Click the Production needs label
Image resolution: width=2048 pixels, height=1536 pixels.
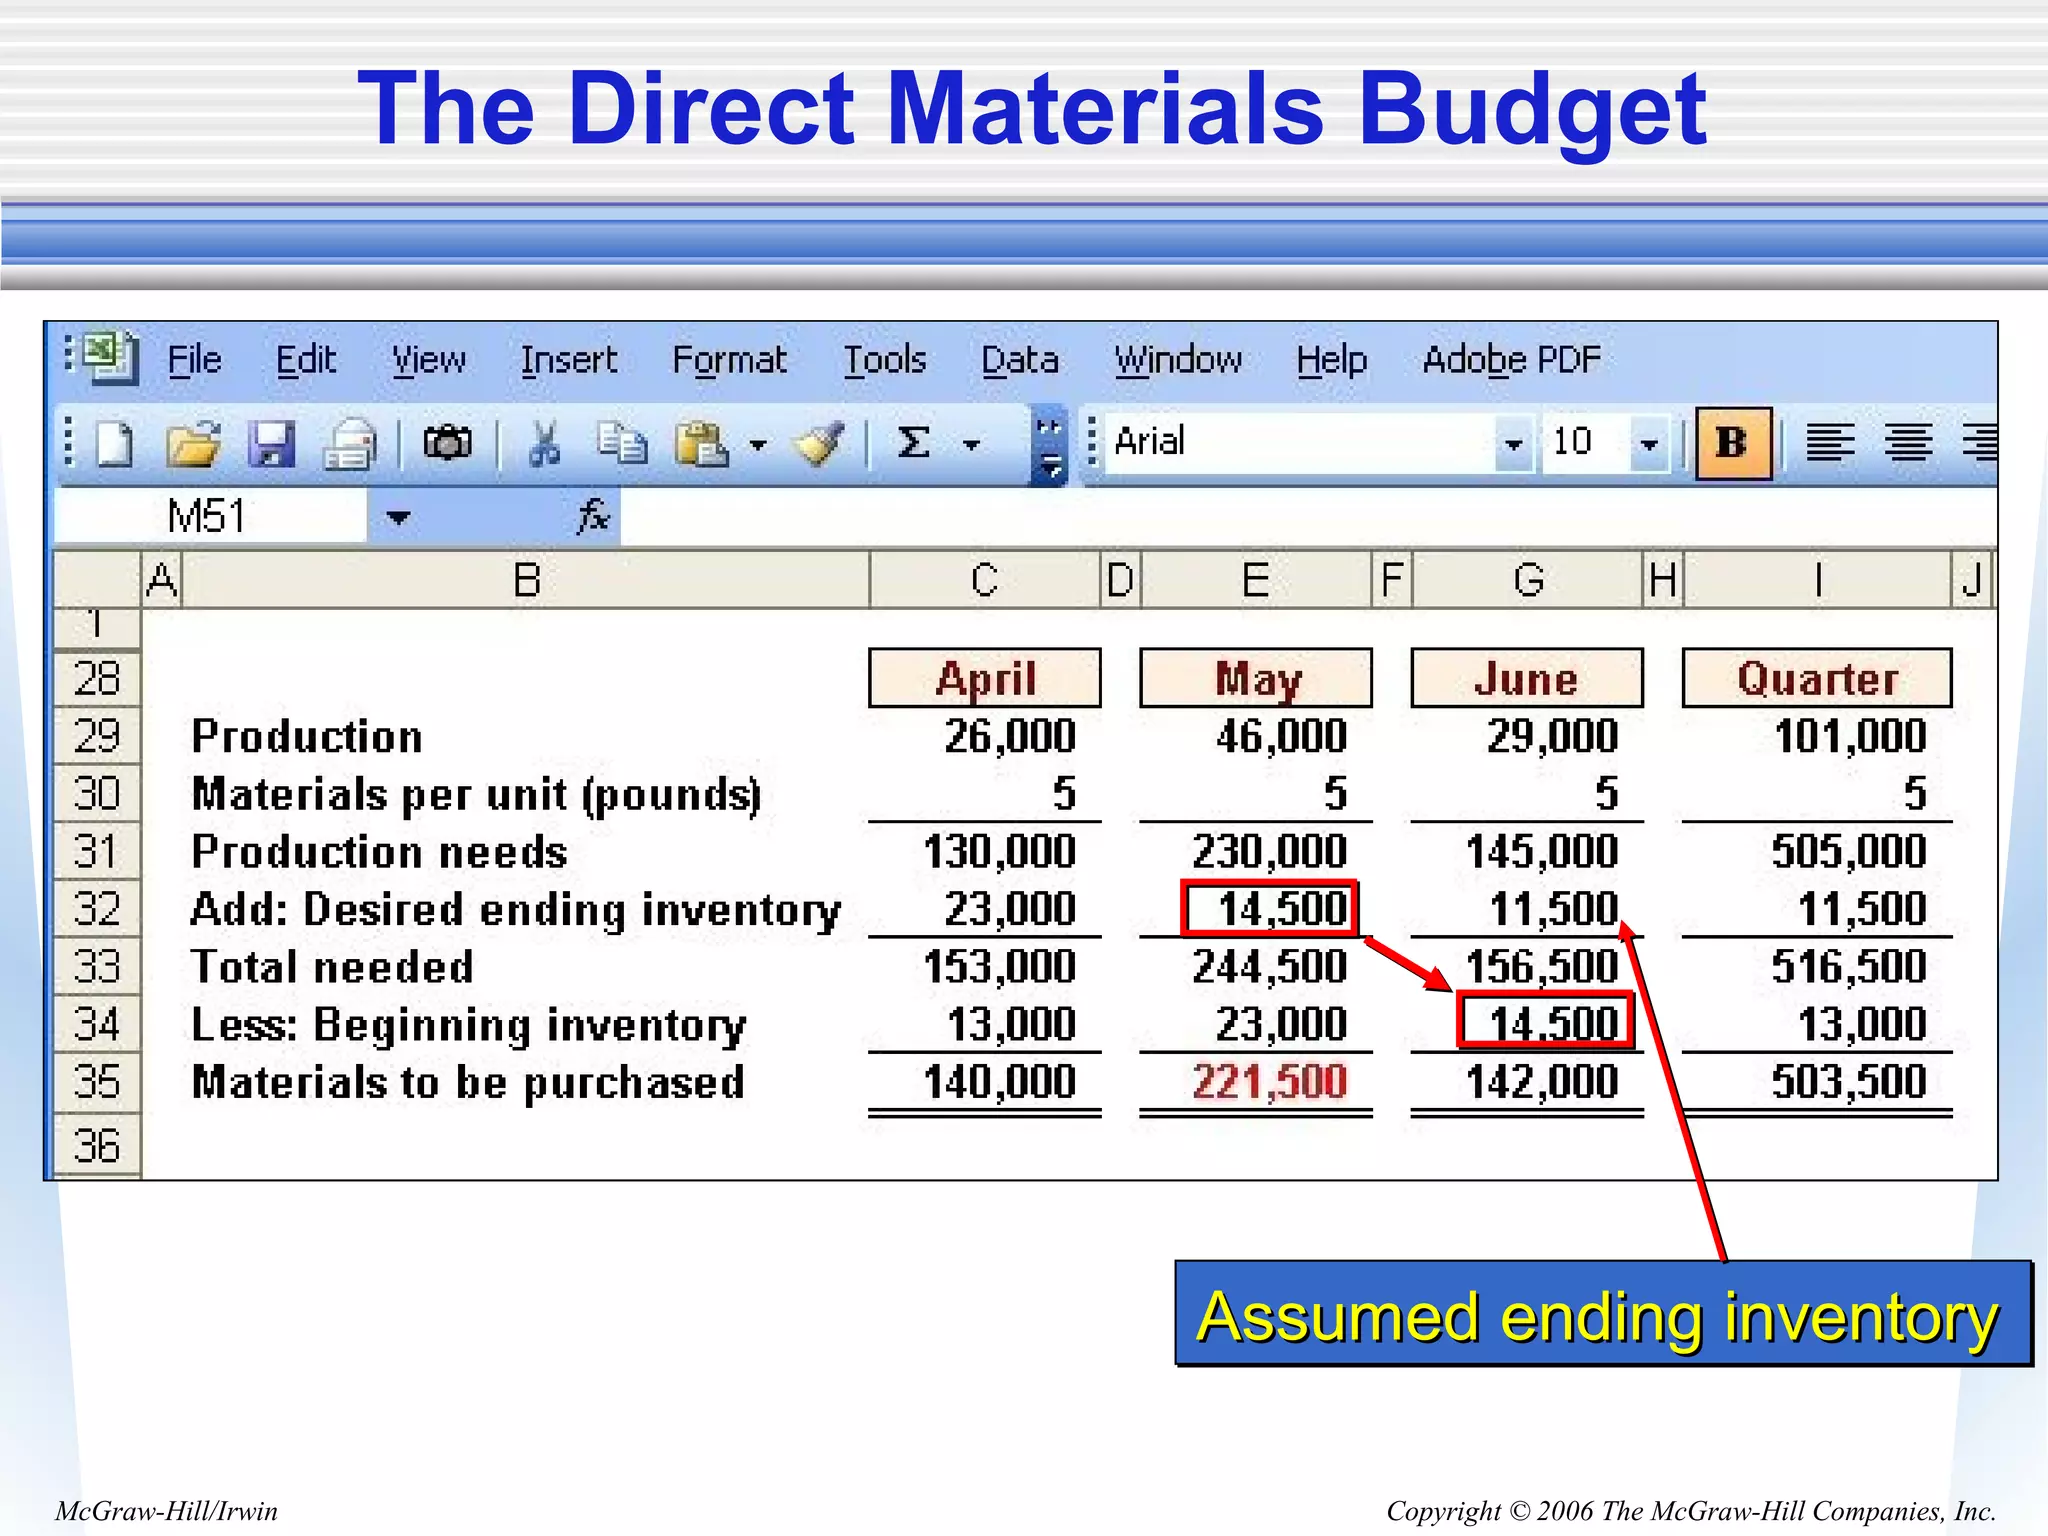tap(379, 852)
